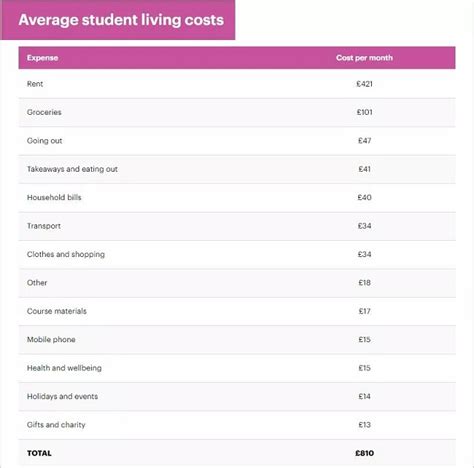Click the £421 rent cost value
The image size is (474, 468).
click(x=364, y=84)
